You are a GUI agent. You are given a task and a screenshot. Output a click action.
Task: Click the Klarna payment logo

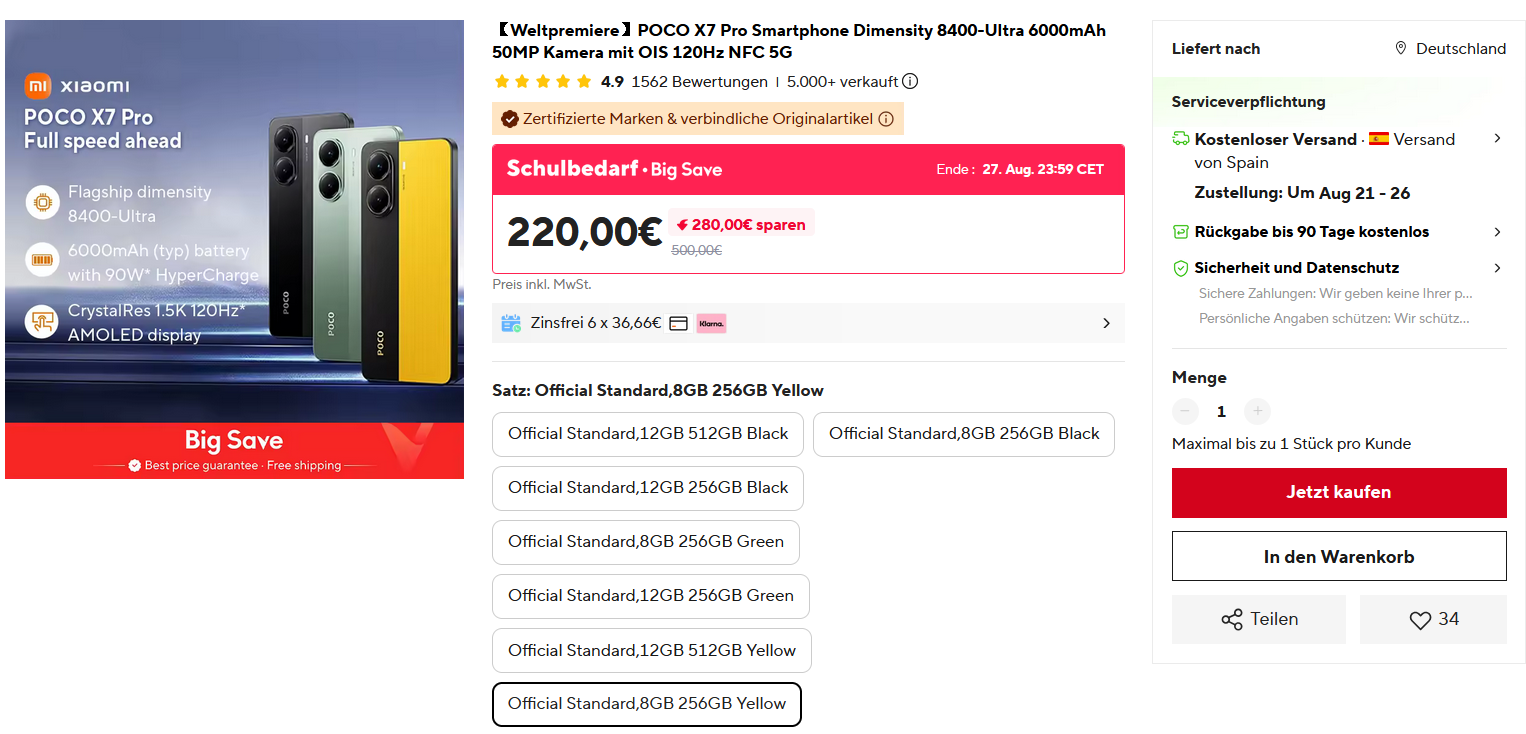pyautogui.click(x=711, y=323)
